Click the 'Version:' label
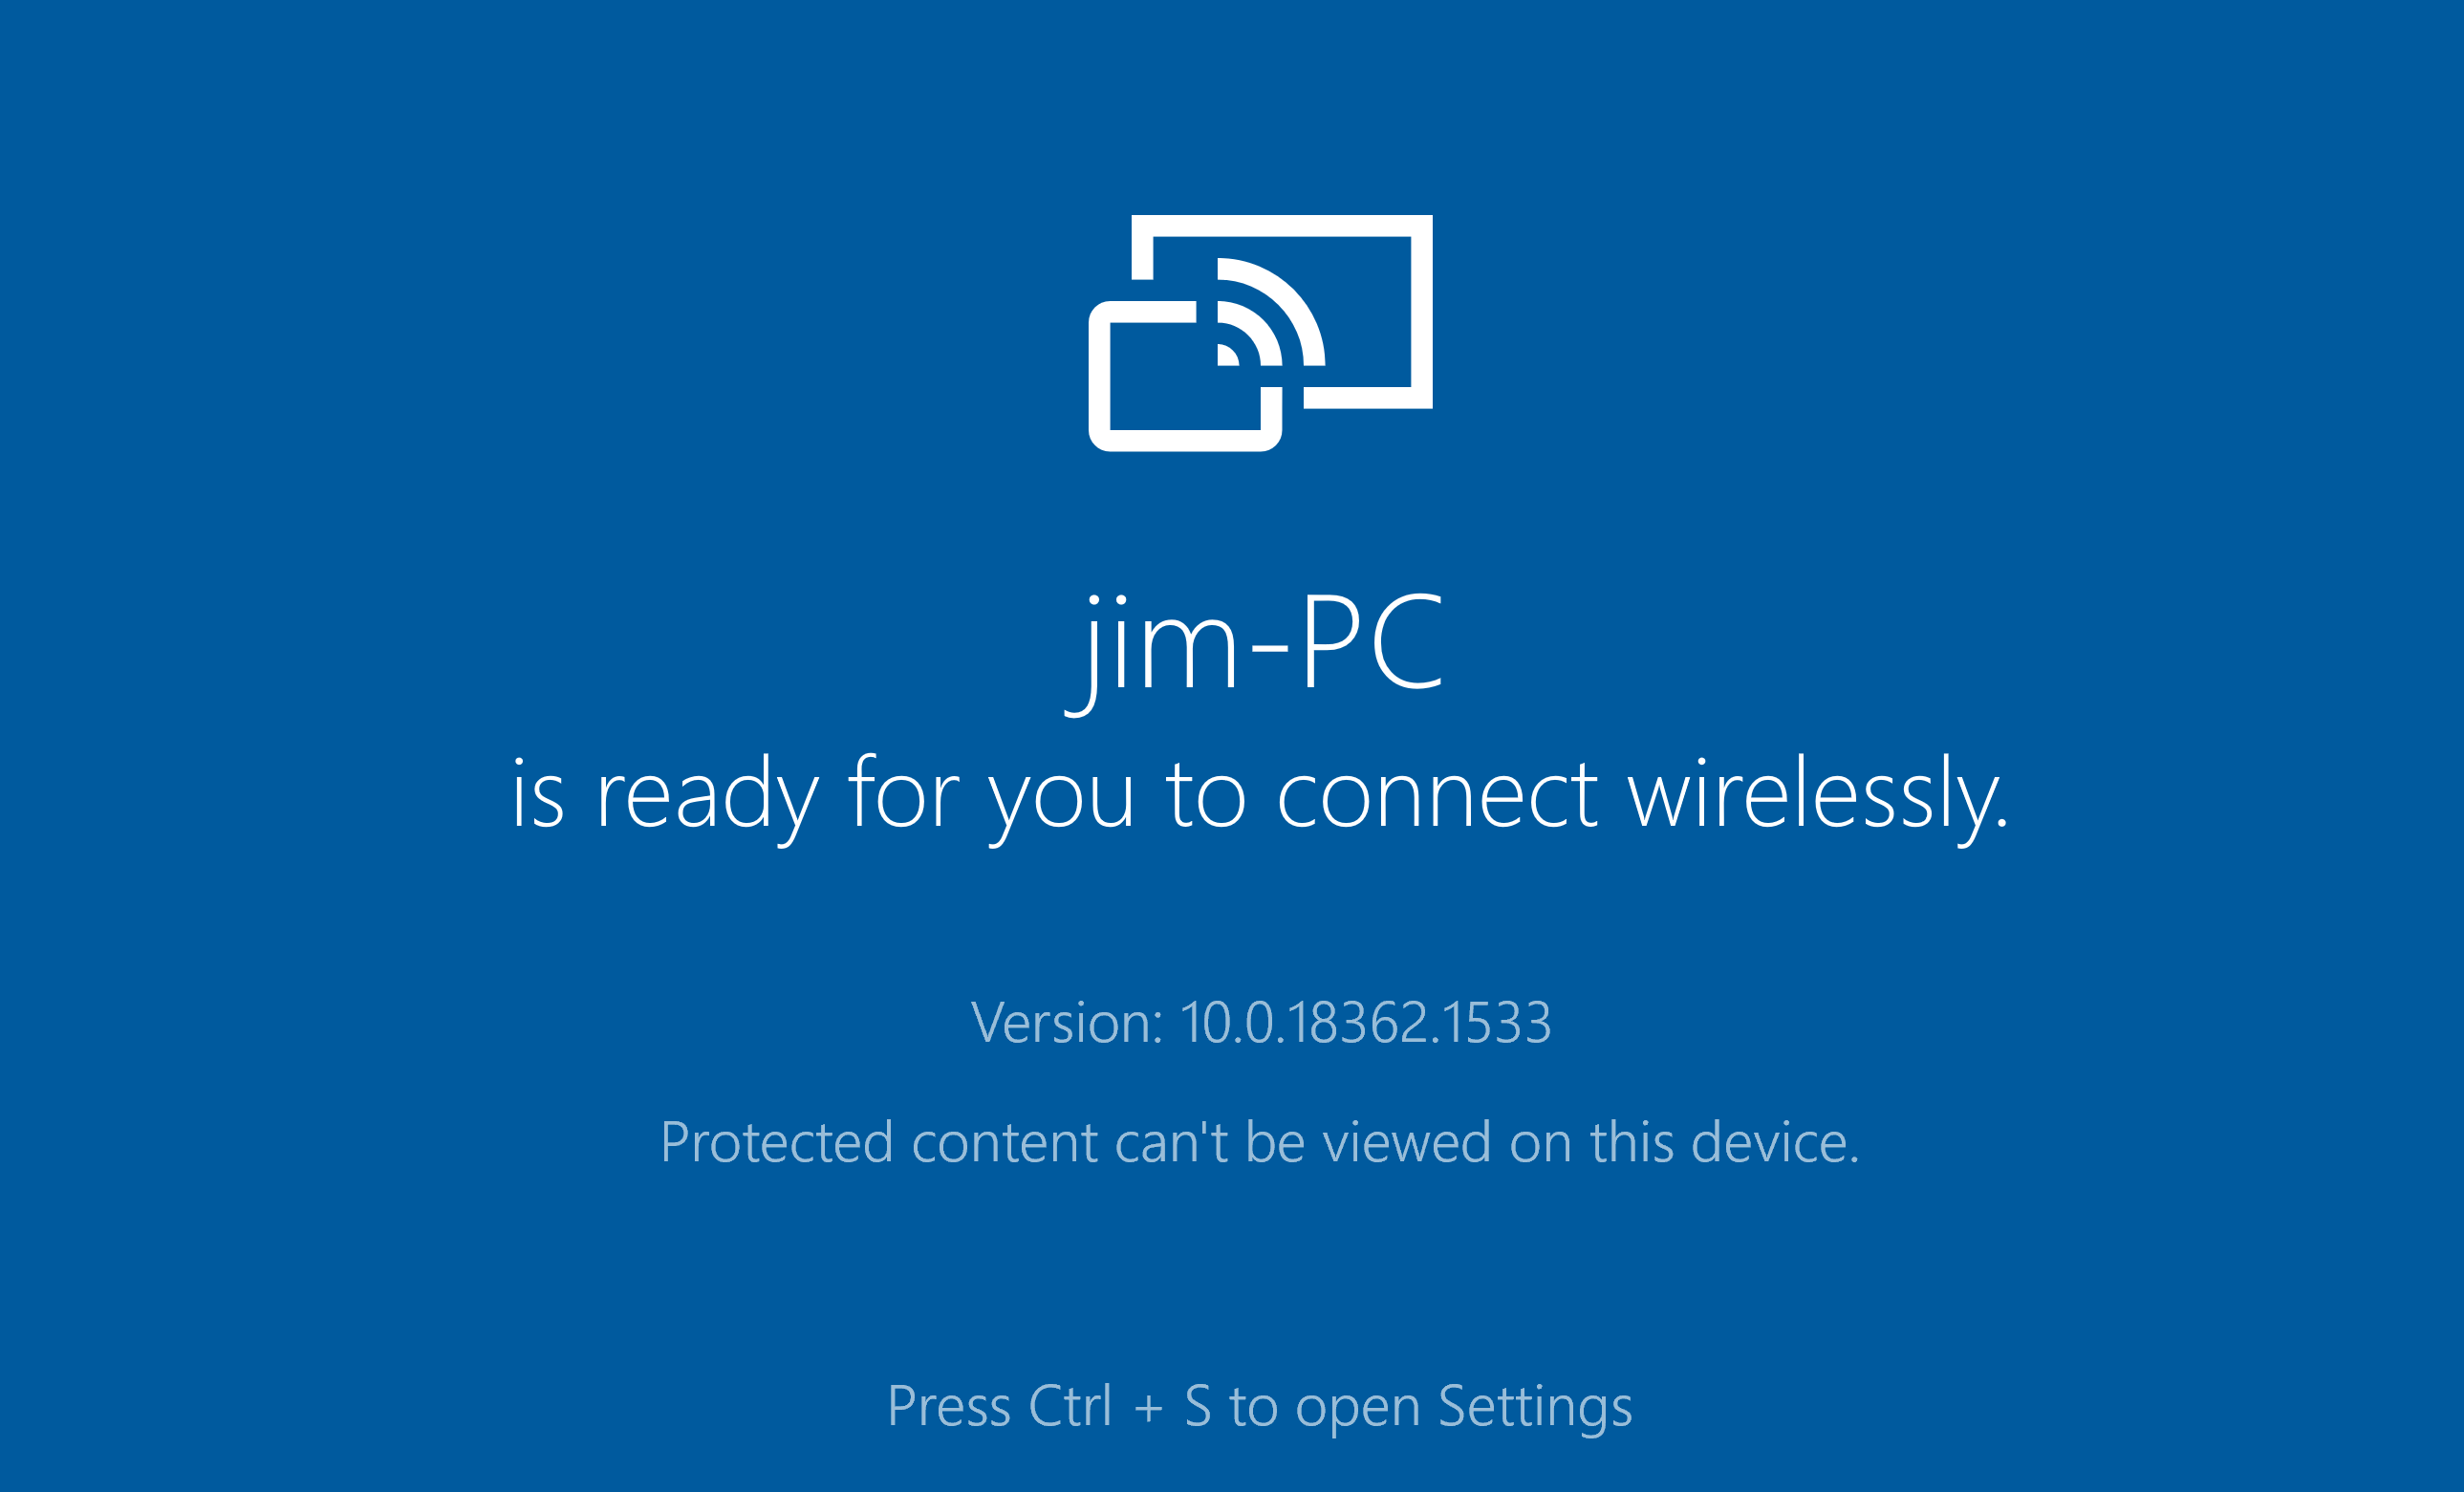The width and height of the screenshot is (2464, 1492). pos(1067,1023)
